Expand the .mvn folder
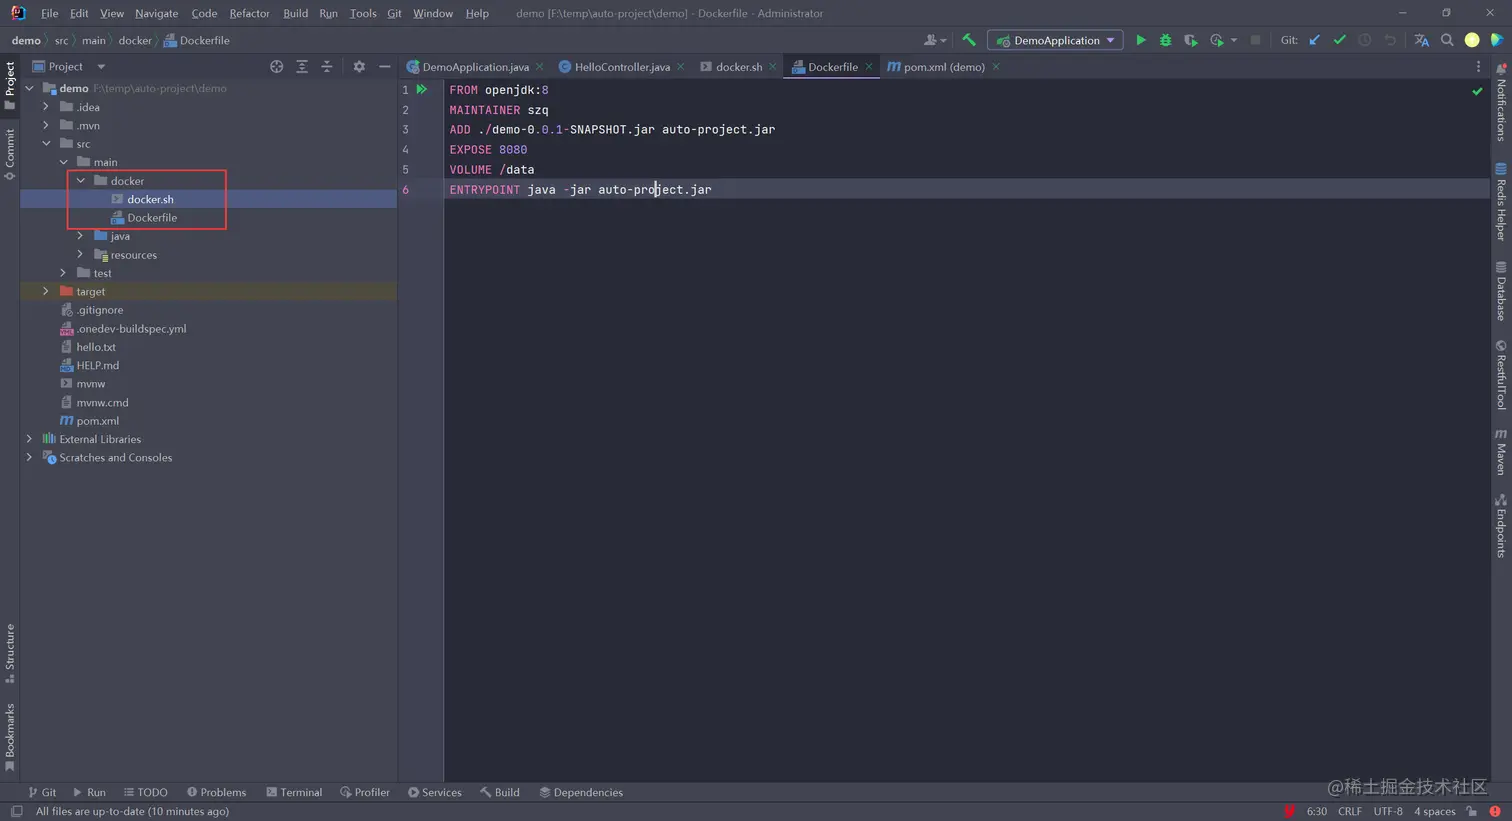1512x821 pixels. tap(46, 125)
